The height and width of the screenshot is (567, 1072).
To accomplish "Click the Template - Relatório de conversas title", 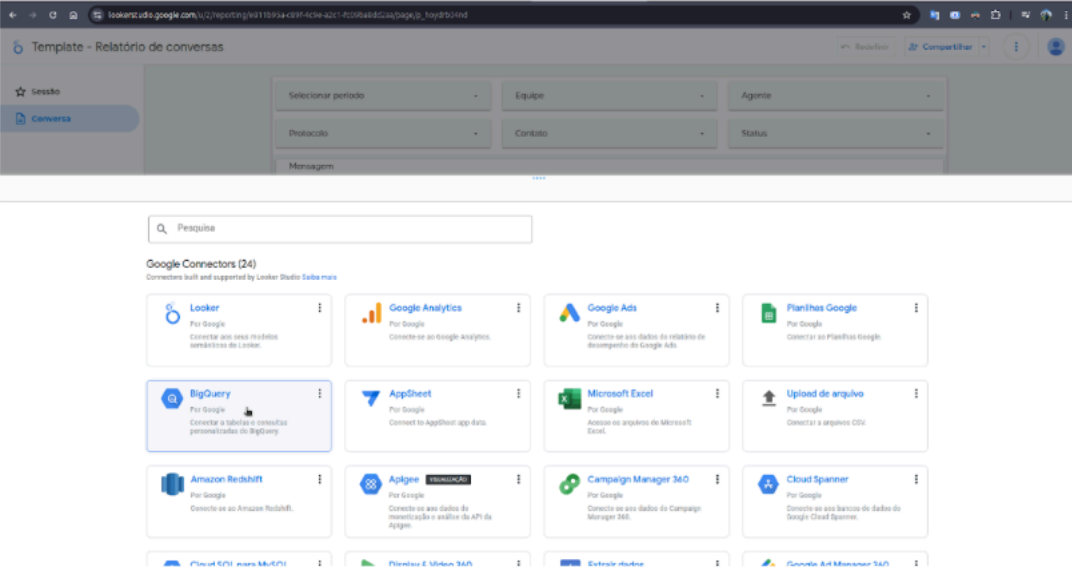I will (x=127, y=47).
